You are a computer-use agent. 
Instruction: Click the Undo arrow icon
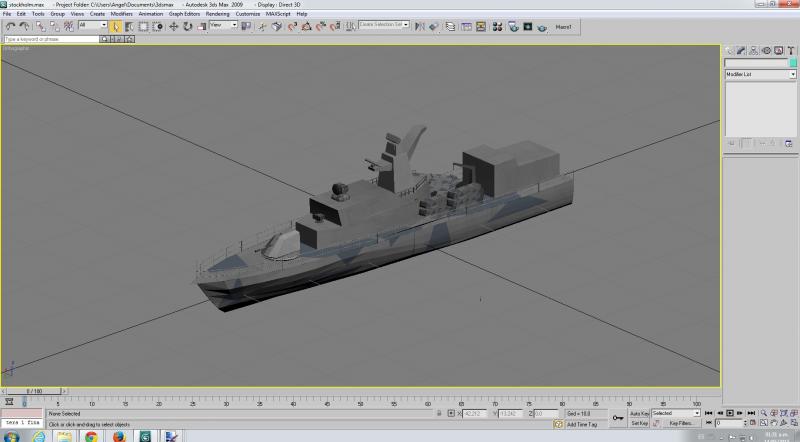(11, 27)
